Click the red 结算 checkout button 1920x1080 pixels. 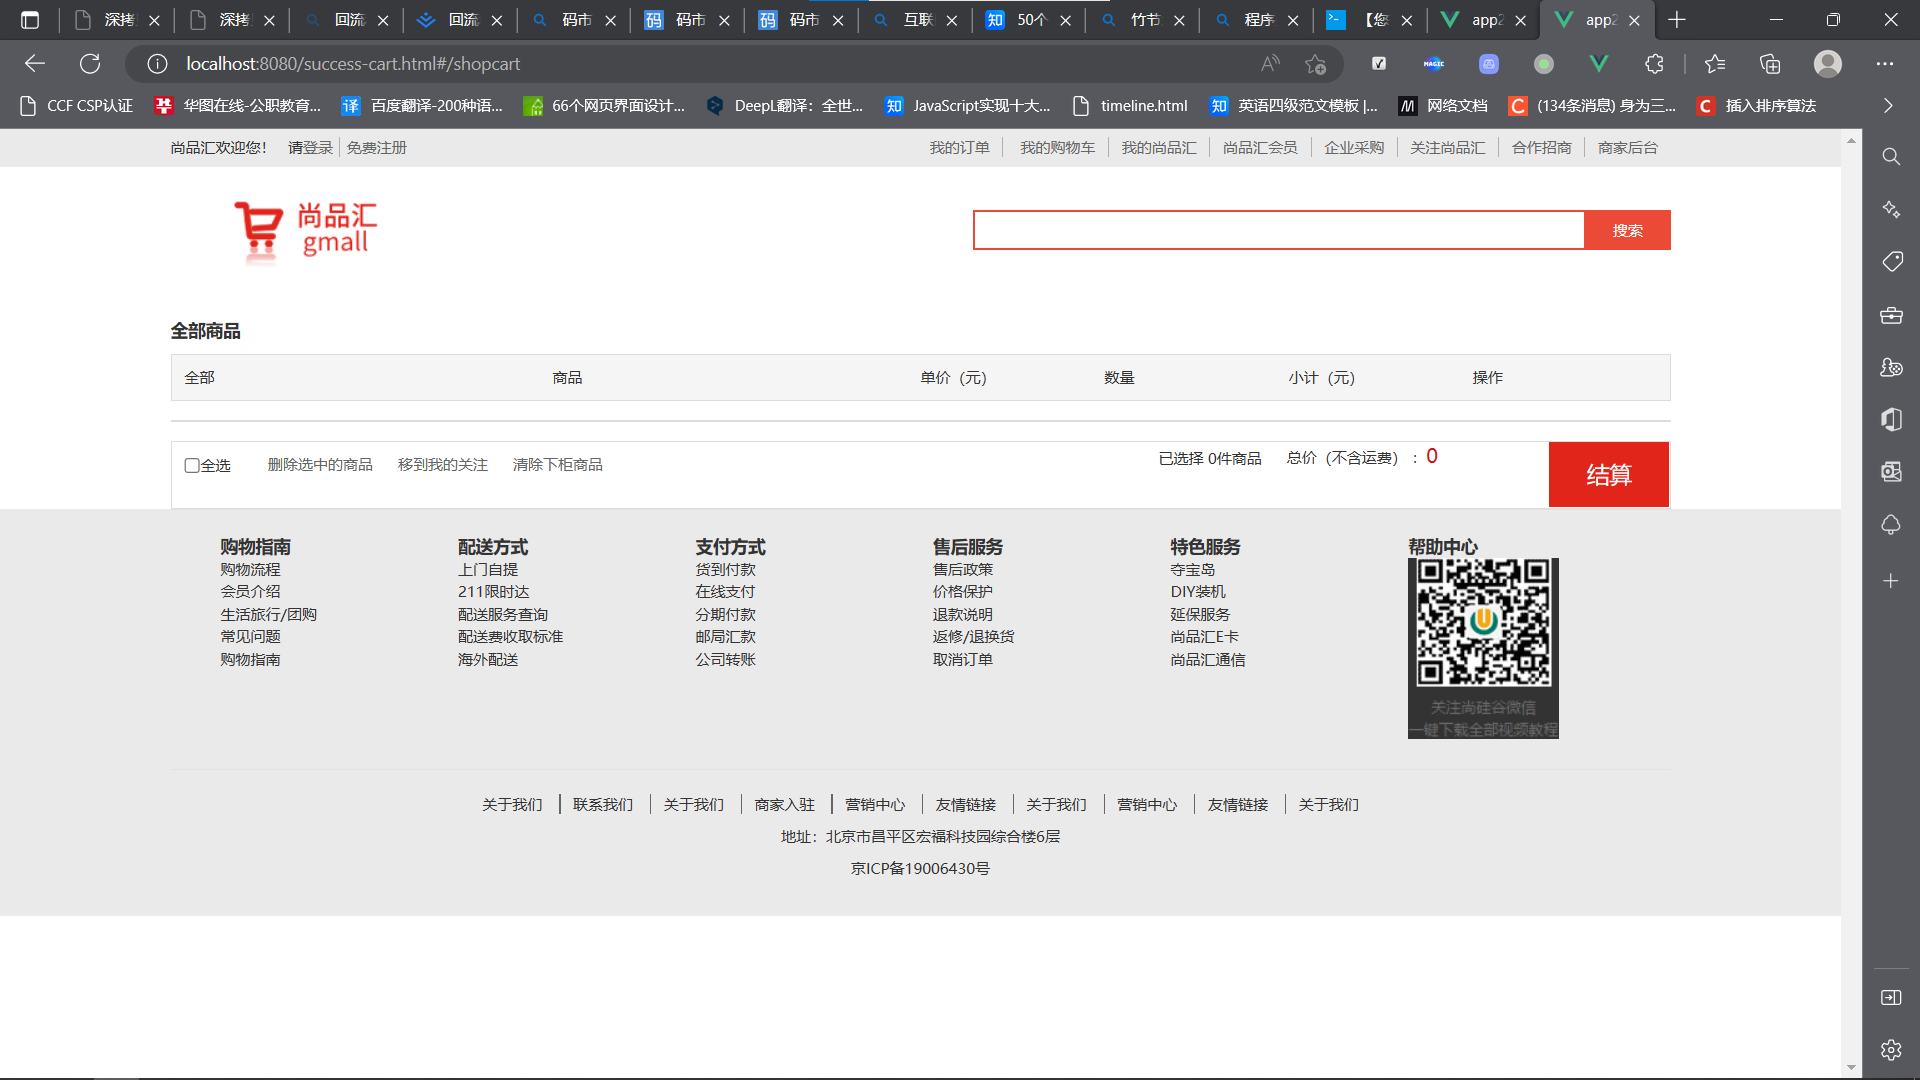point(1608,475)
